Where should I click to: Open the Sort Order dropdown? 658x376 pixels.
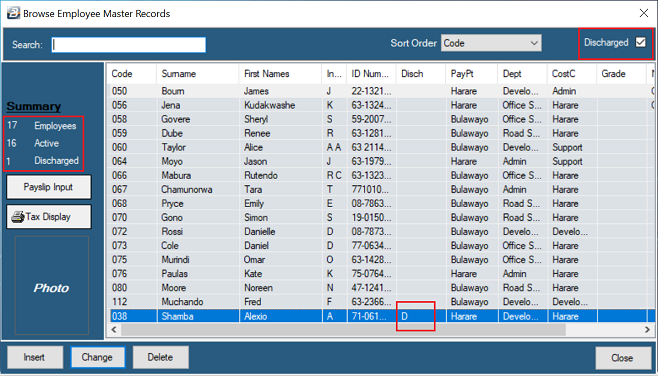click(x=491, y=43)
